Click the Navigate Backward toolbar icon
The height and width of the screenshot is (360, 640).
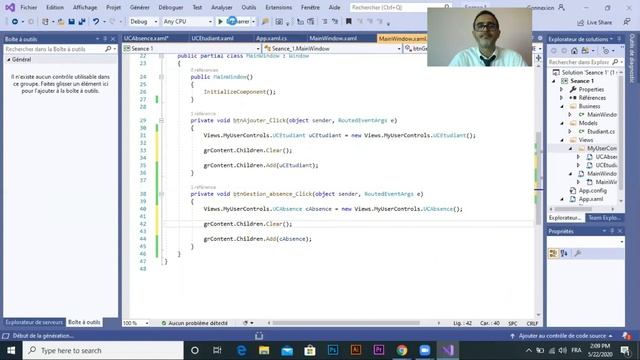(15, 22)
